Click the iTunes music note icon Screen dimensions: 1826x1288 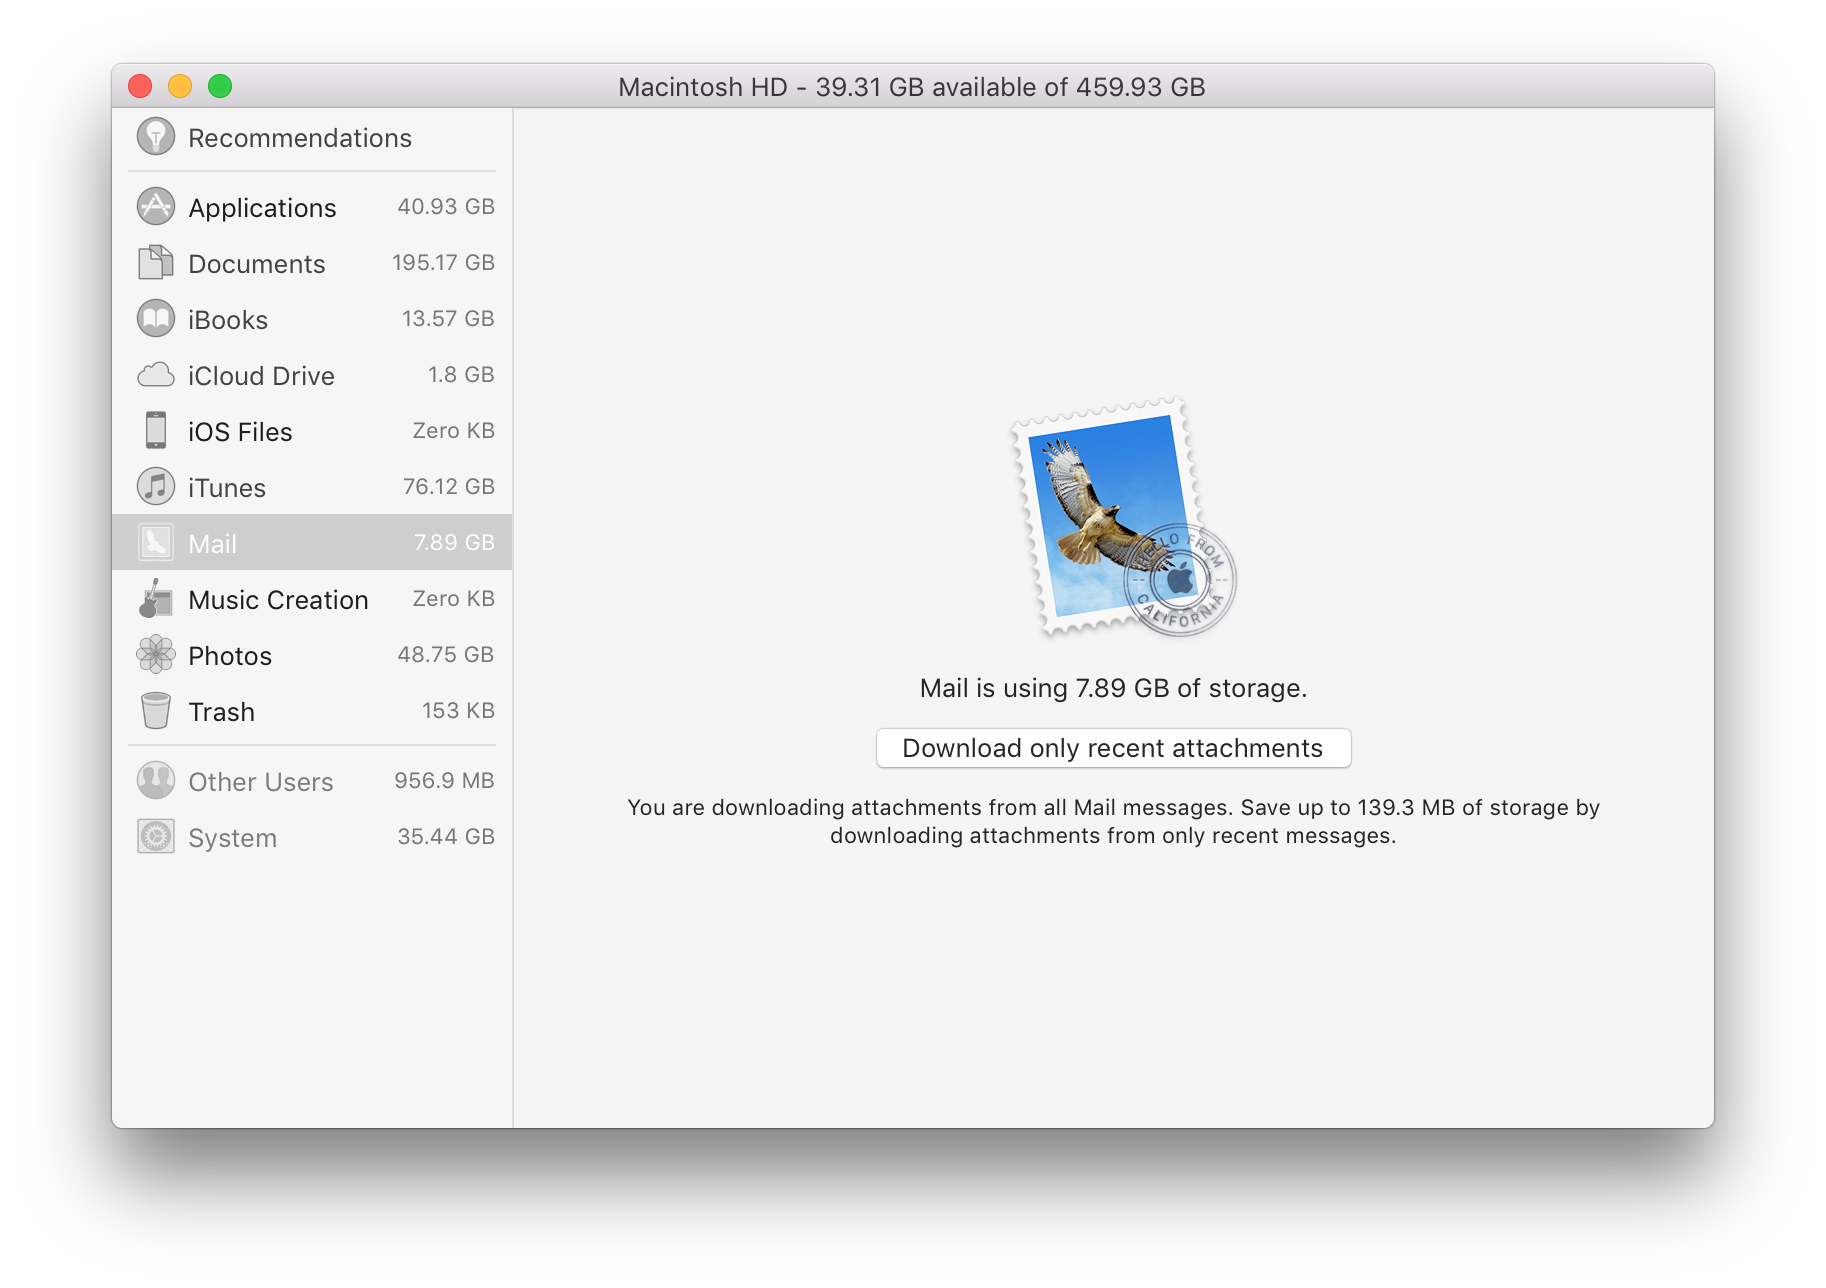point(156,487)
